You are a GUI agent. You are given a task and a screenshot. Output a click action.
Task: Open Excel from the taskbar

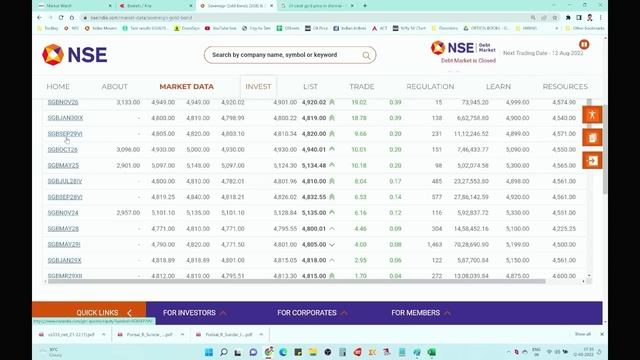431,352
